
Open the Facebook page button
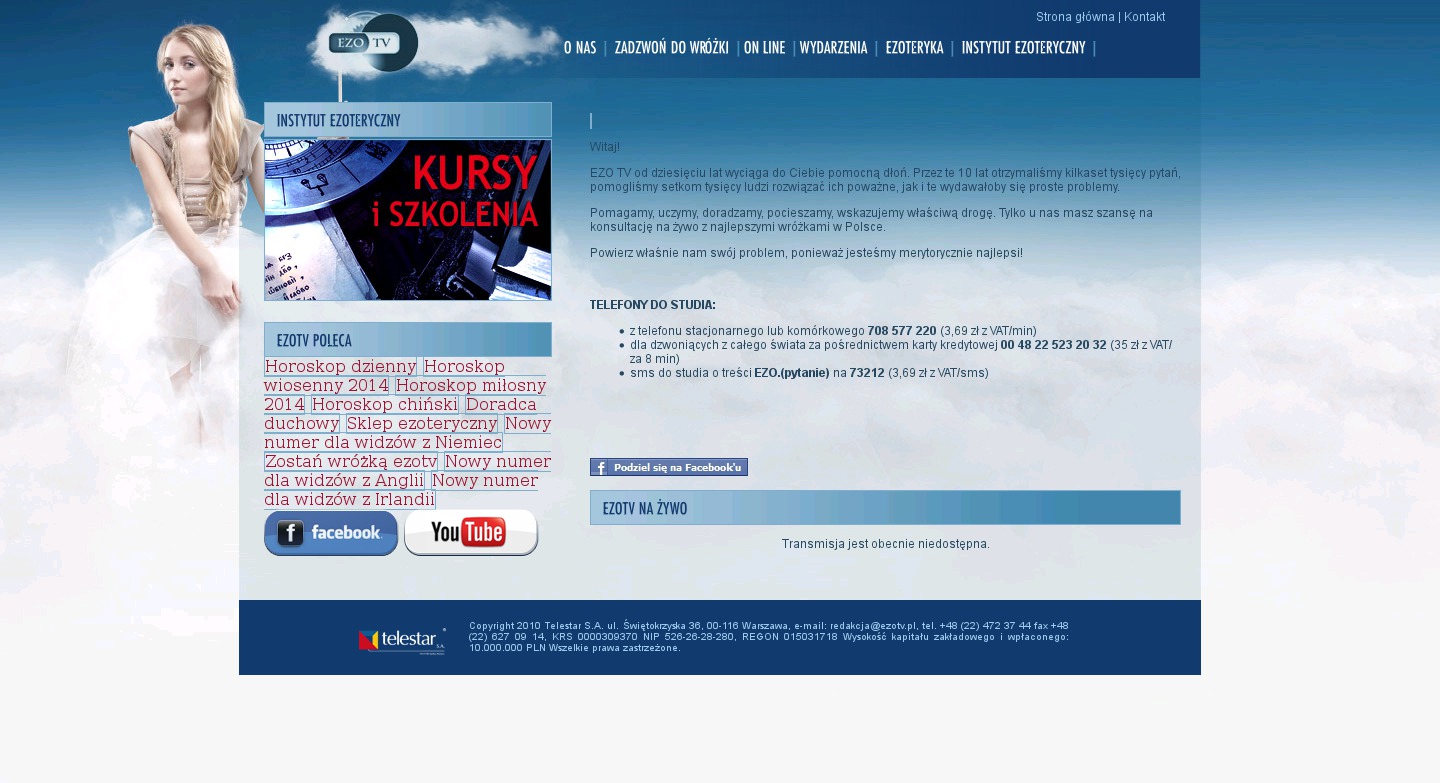pyautogui.click(x=331, y=533)
